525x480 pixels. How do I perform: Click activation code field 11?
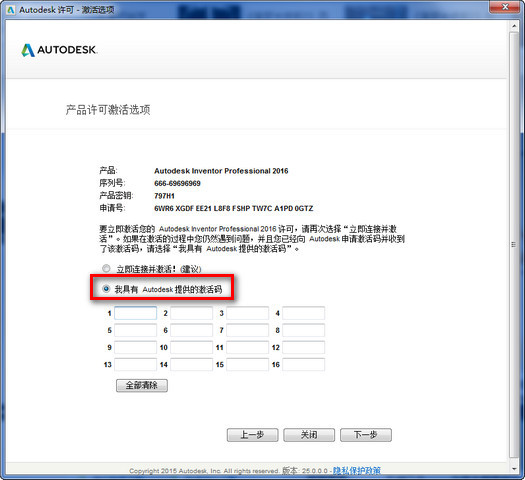[x=247, y=347]
